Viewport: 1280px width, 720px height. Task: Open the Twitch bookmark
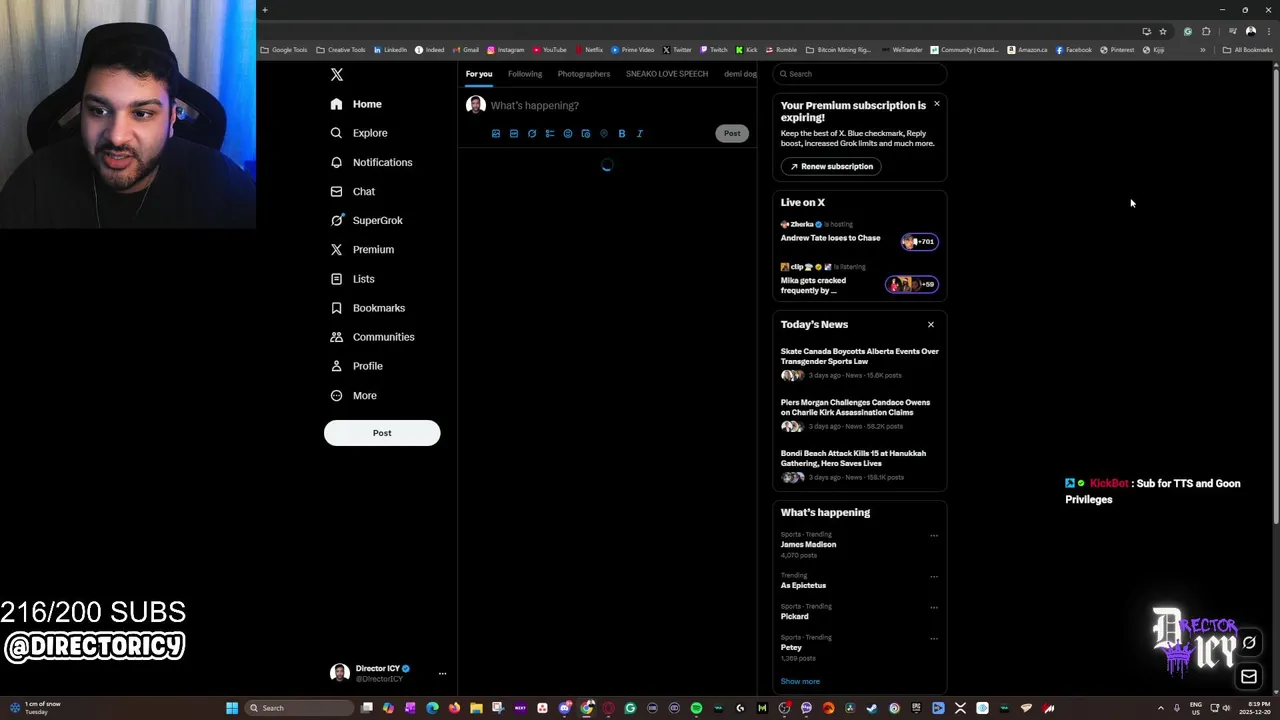pyautogui.click(x=714, y=50)
